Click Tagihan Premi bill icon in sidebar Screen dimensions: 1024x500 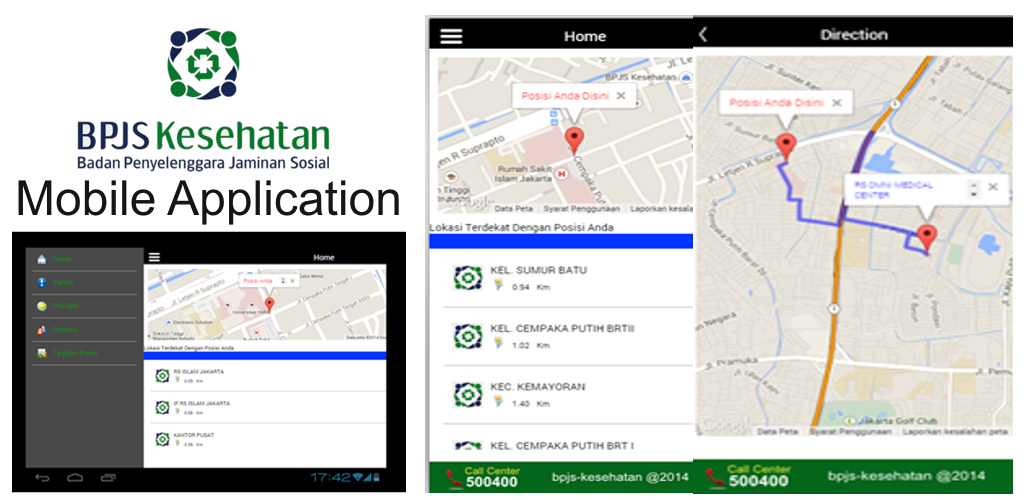[x=42, y=353]
